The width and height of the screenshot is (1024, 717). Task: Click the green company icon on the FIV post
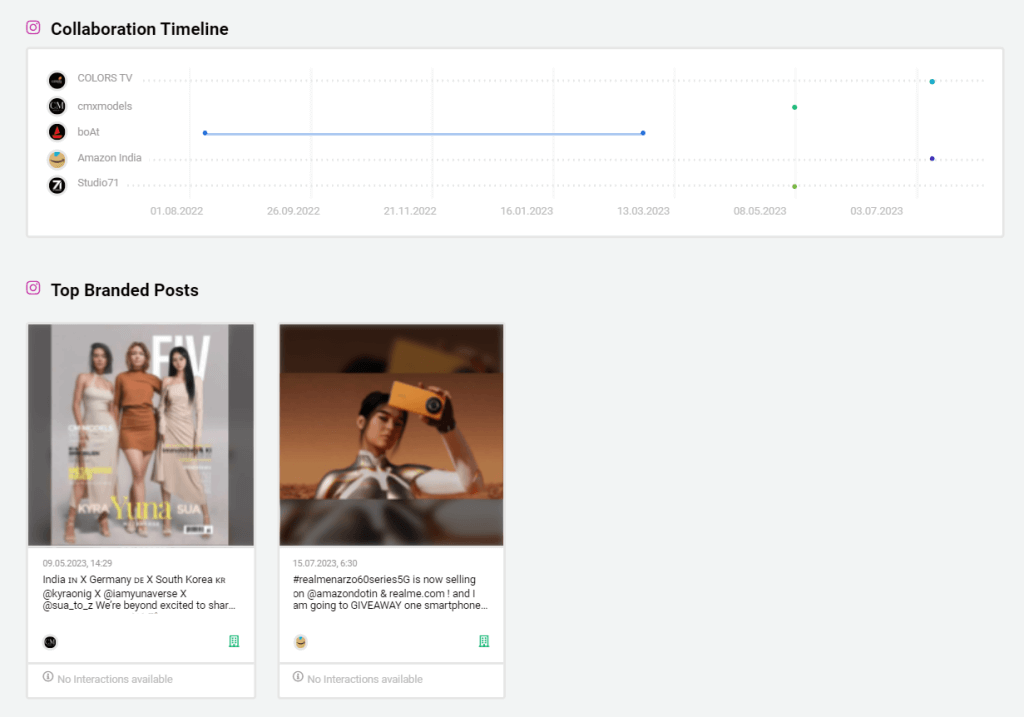234,642
